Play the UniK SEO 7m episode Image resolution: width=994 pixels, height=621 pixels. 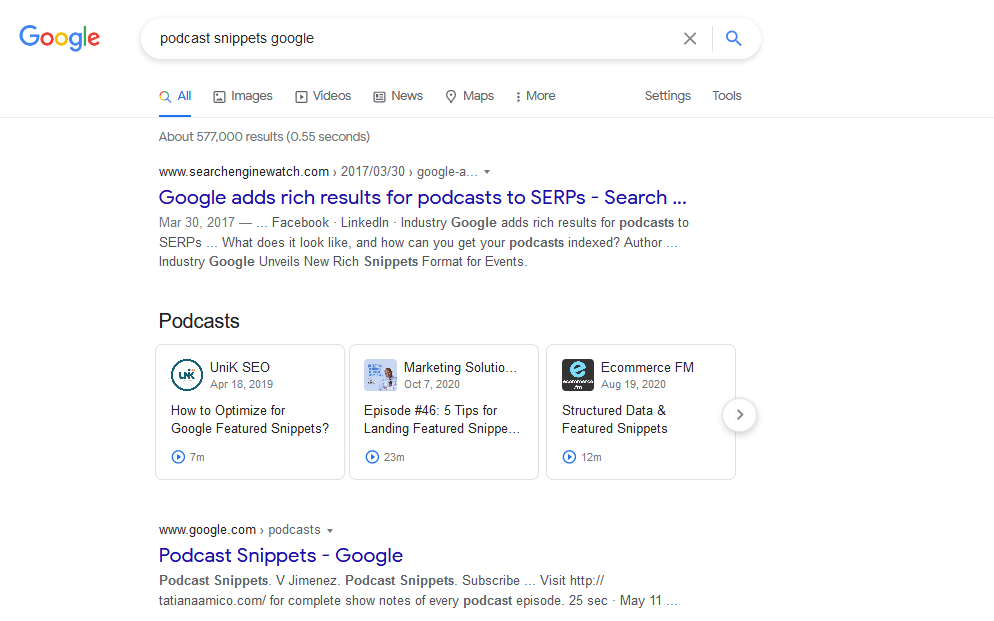178,457
